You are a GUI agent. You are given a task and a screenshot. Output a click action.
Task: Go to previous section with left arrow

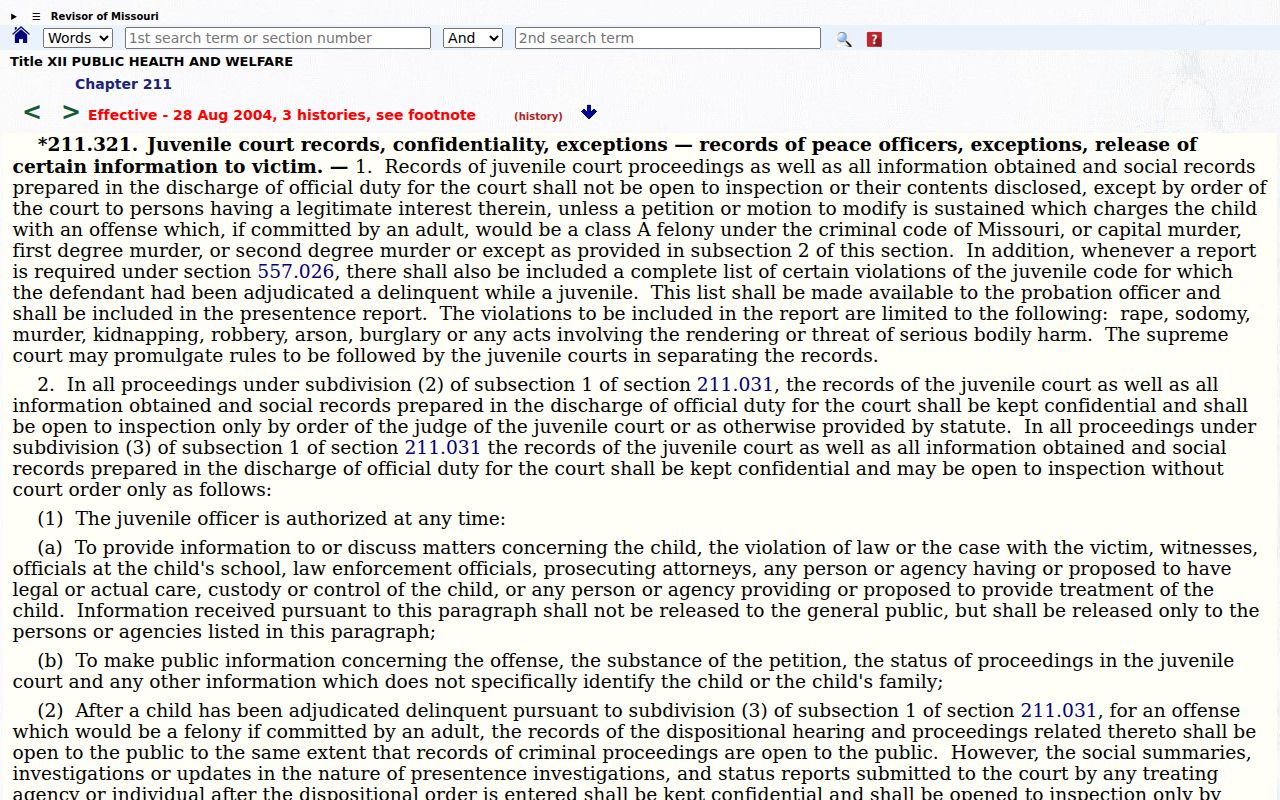(x=32, y=113)
